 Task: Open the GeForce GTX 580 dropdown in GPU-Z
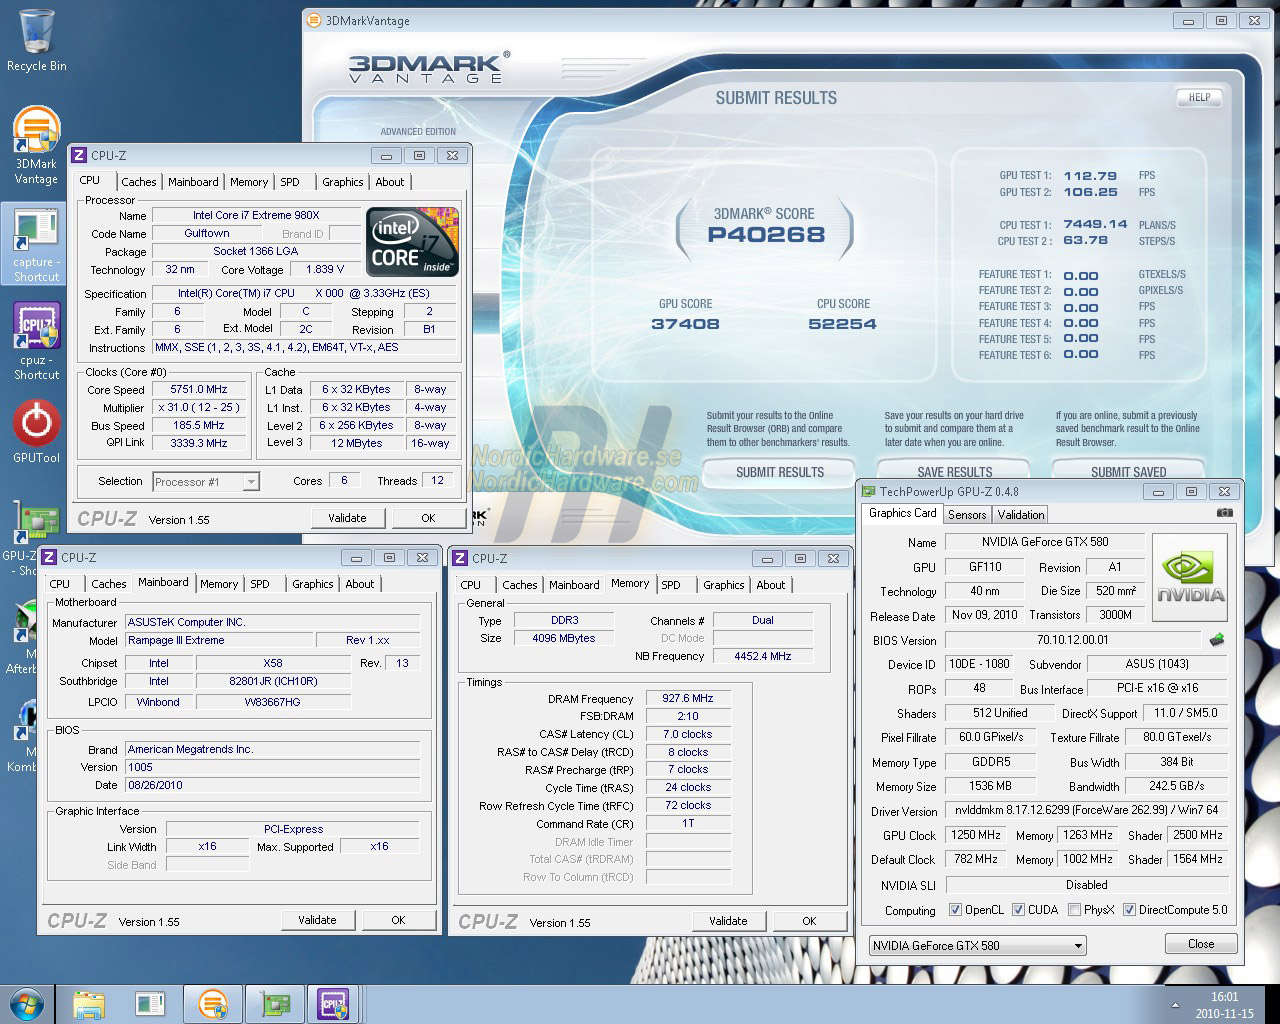(1078, 945)
